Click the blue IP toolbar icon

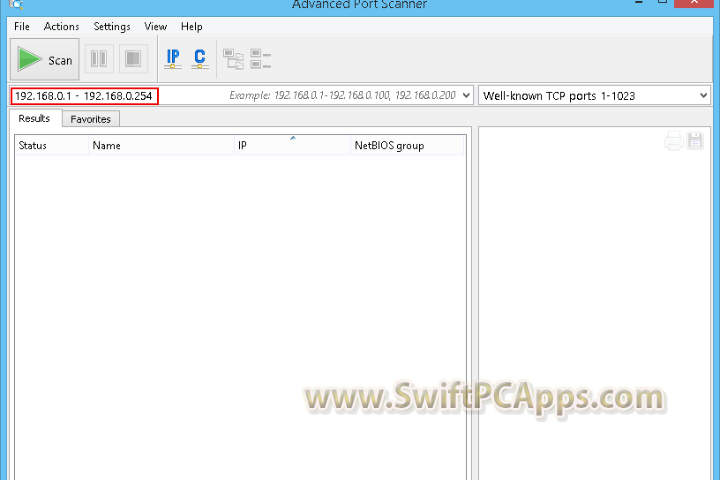pos(173,59)
